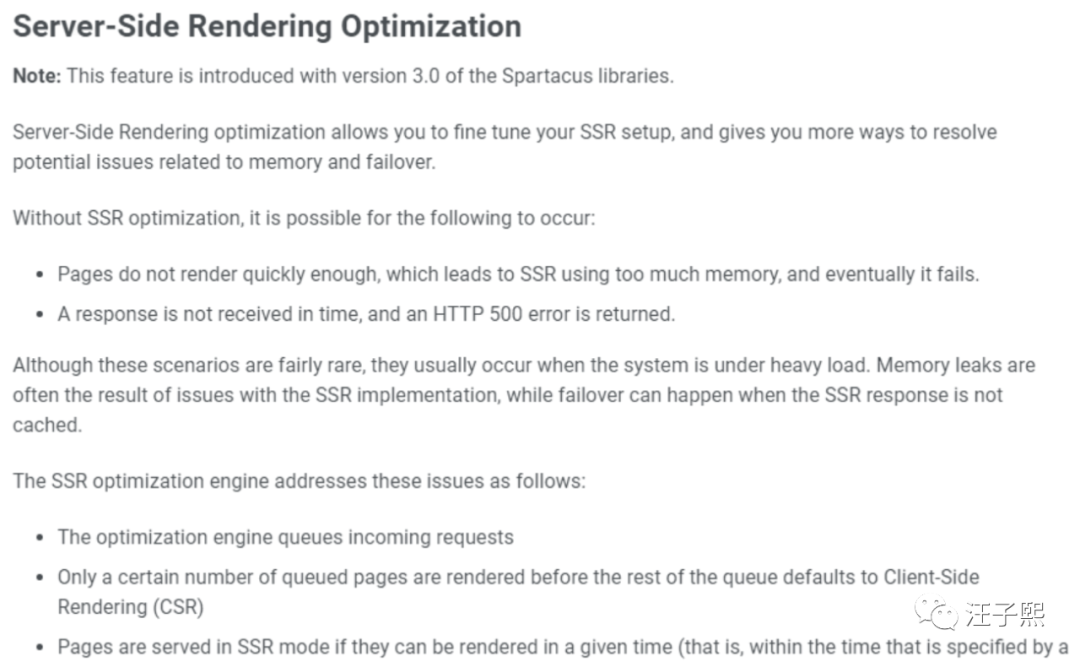Click the sentence The SSR optimization engine addresses
Viewport: 1080px width, 662px height.
point(299,481)
